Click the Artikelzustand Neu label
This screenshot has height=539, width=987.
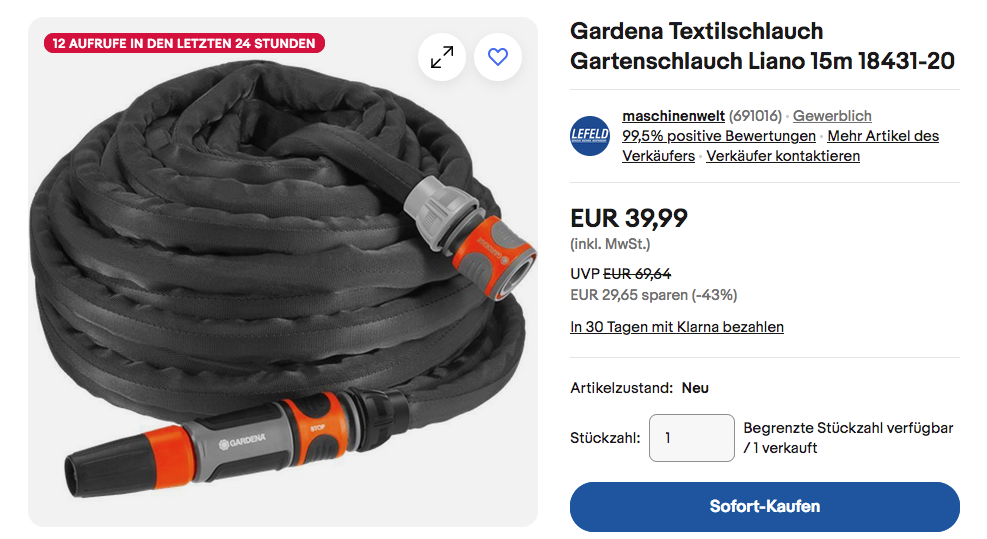point(639,388)
